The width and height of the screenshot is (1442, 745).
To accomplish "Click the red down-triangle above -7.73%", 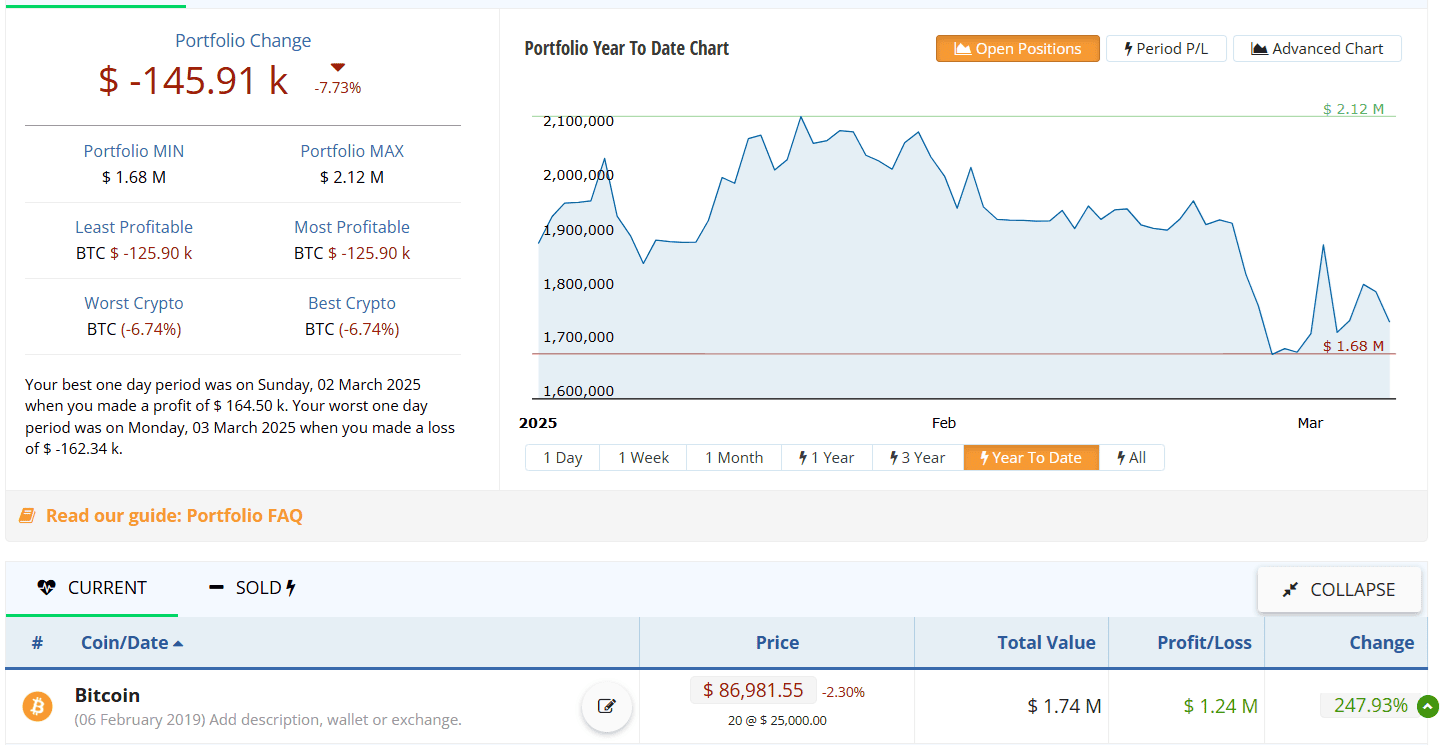I will tap(337, 68).
